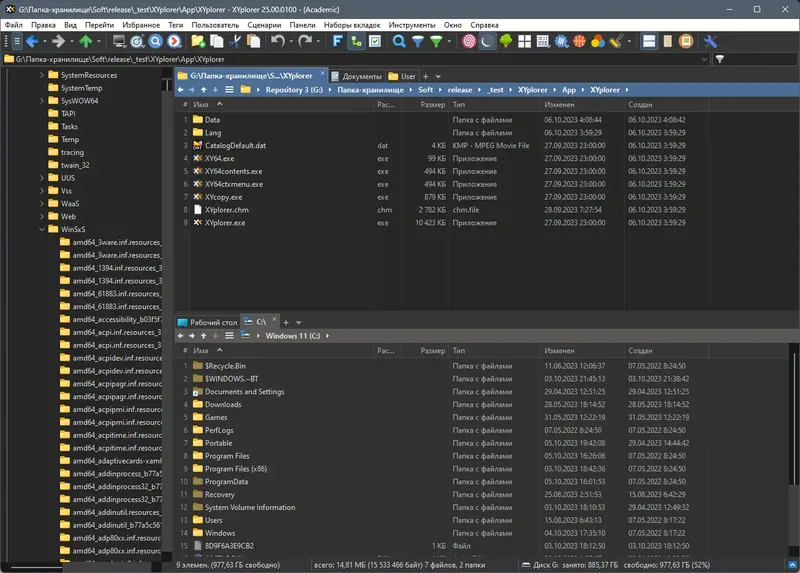Click the Undo arrow in the toolbar
This screenshot has width=800, height=573.
point(277,42)
